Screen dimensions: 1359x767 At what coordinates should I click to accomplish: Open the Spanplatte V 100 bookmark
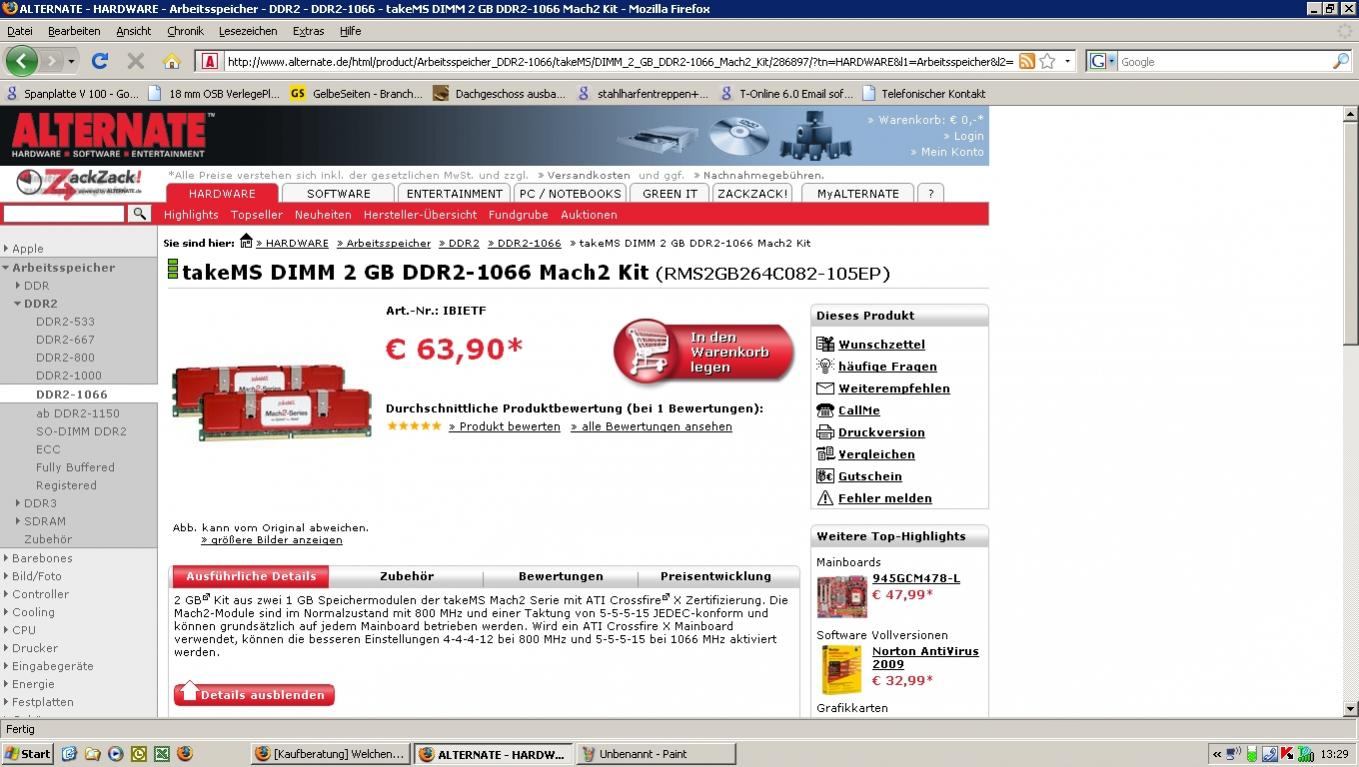(73, 93)
